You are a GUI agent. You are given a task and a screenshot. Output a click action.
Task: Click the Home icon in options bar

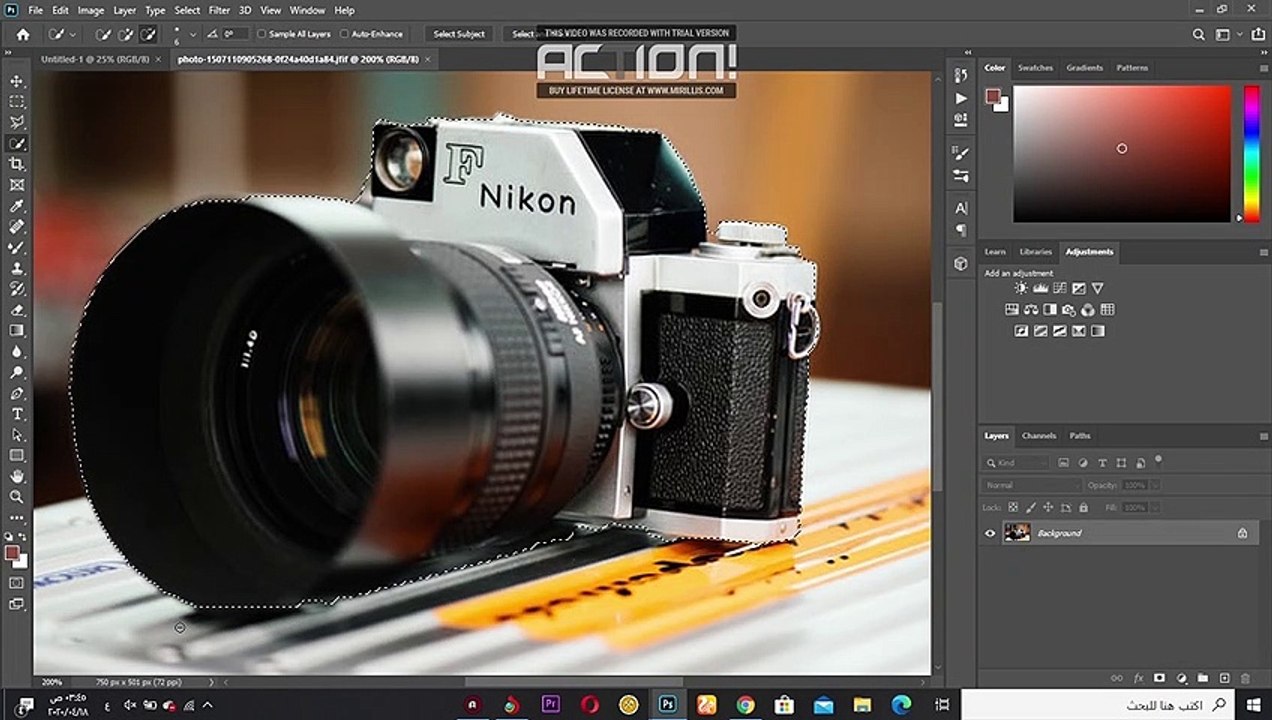point(23,34)
